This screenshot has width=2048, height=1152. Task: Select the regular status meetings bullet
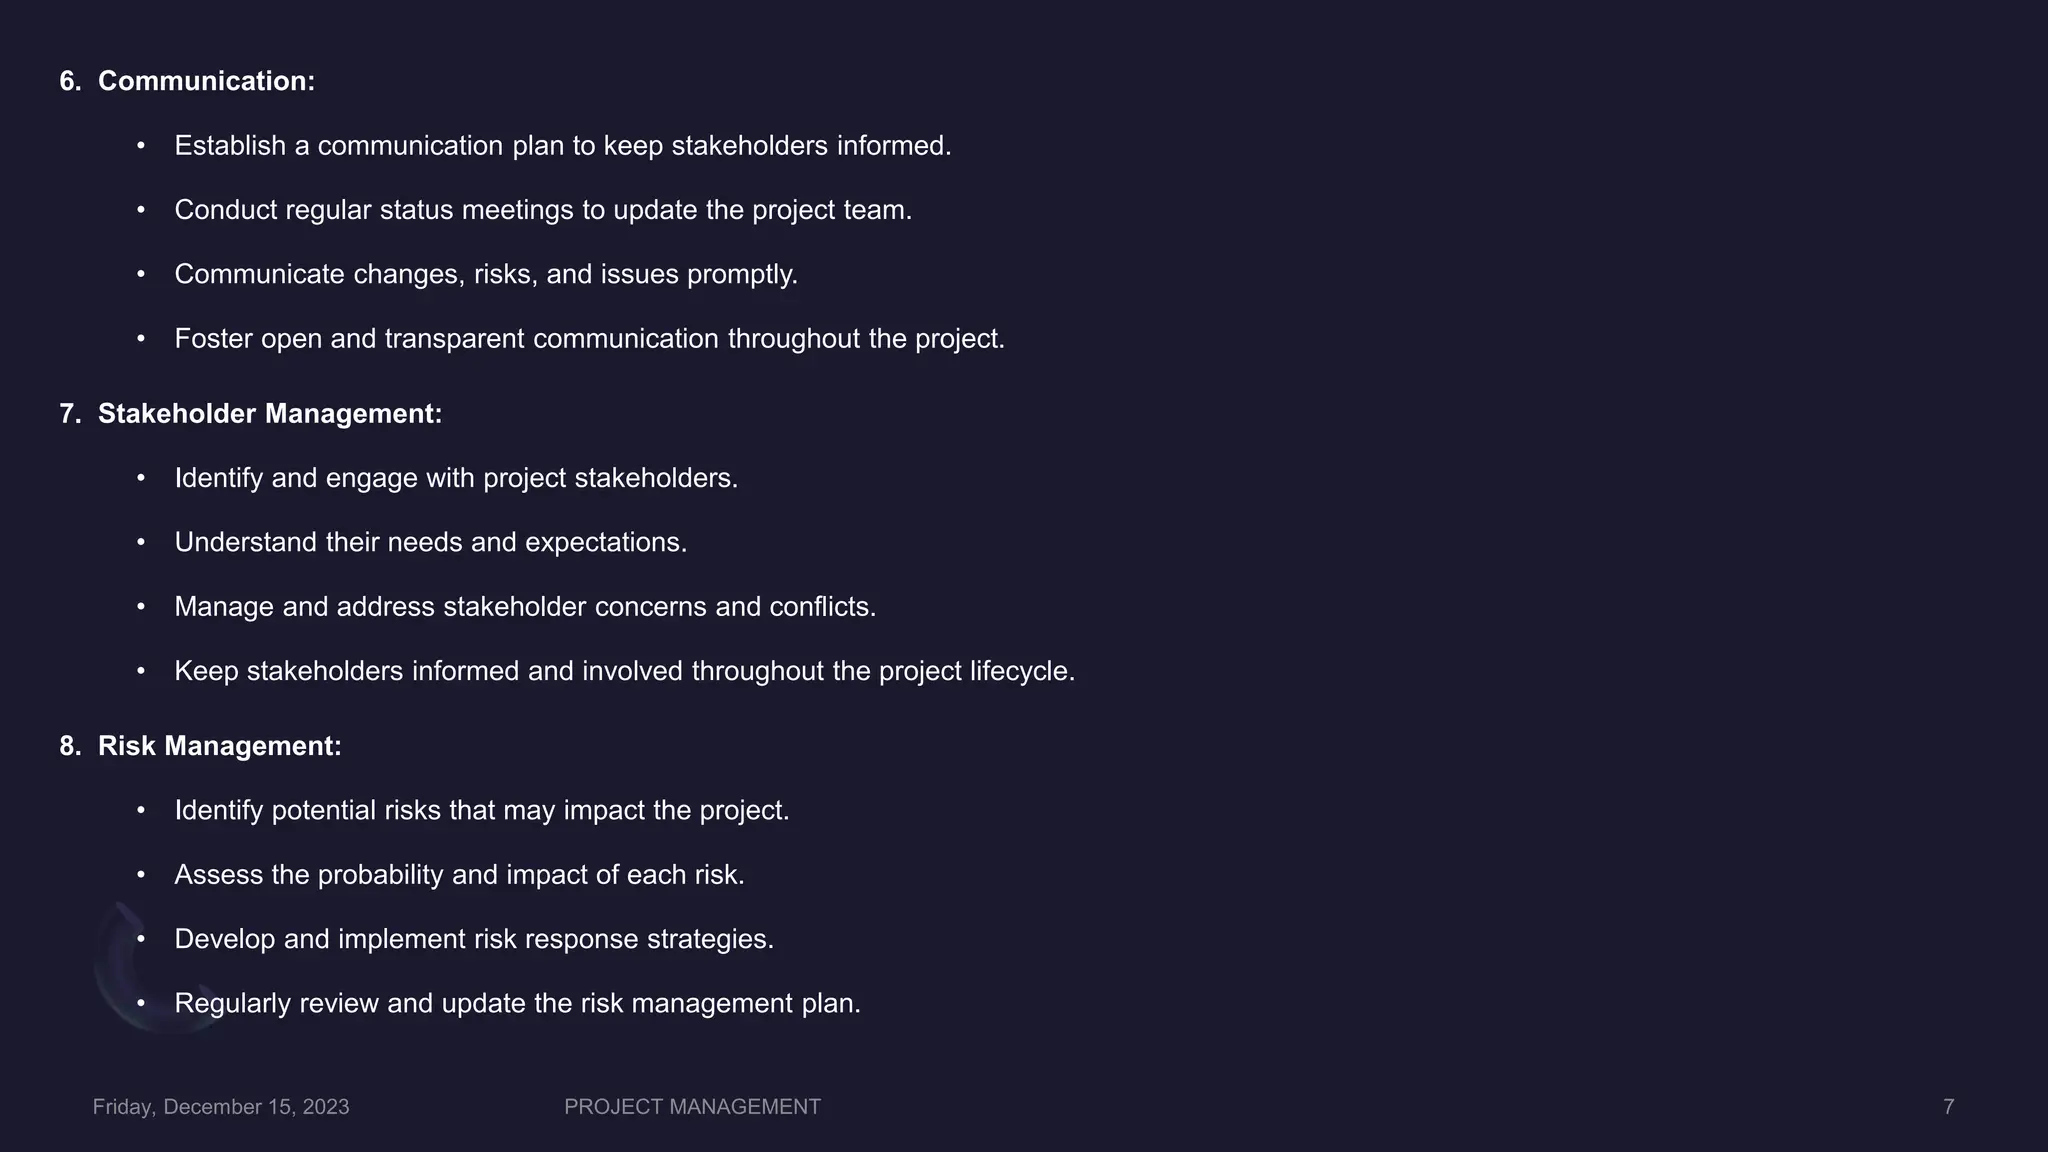(543, 210)
